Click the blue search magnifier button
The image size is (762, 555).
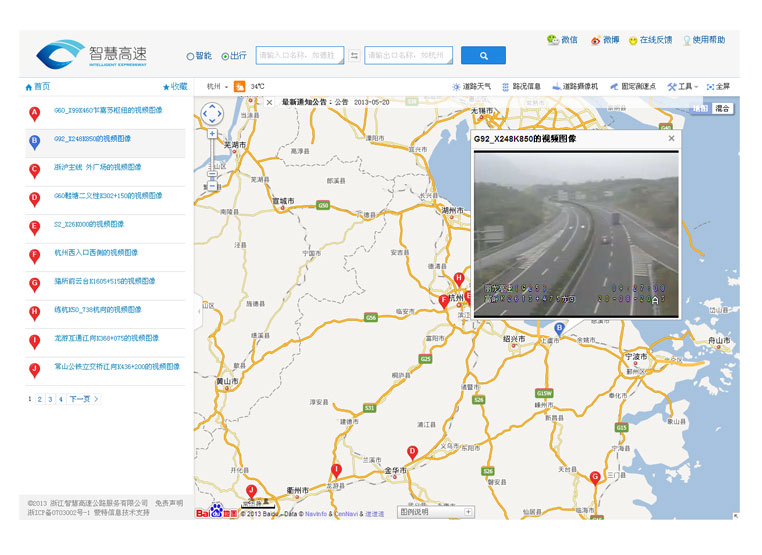(483, 56)
